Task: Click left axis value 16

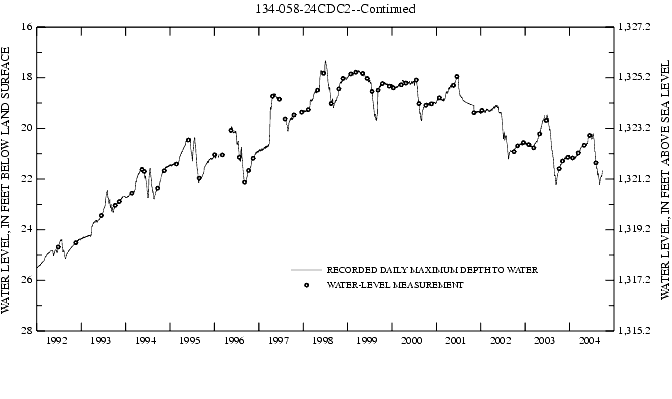Action: tap(26, 27)
